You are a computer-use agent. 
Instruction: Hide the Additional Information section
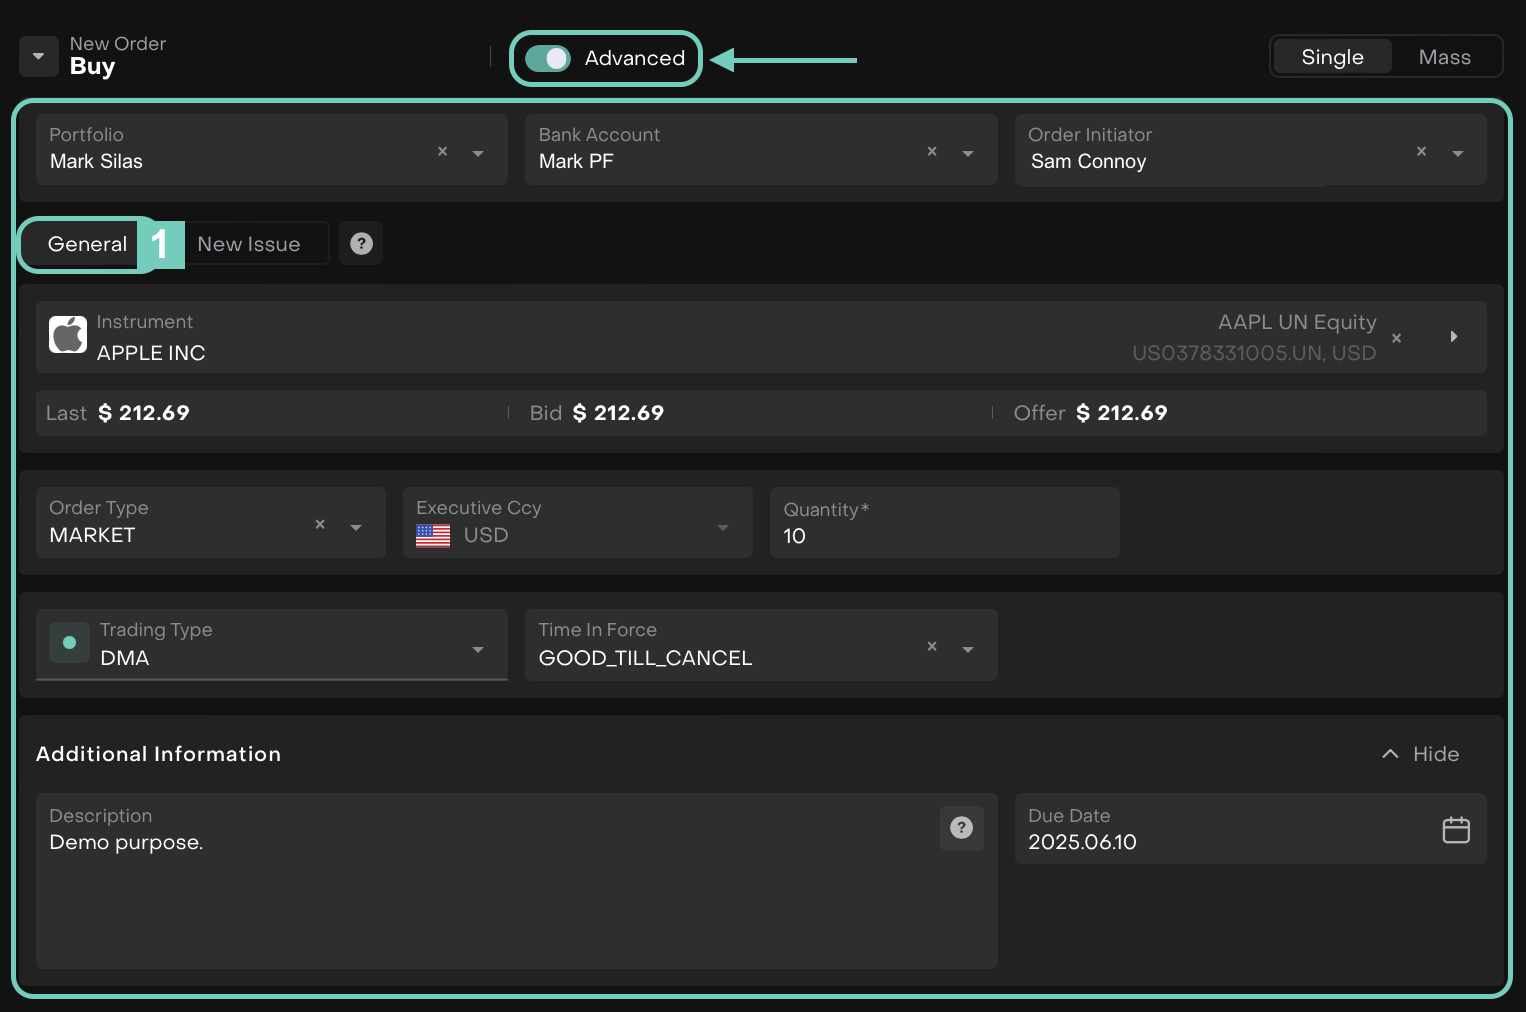pos(1420,754)
